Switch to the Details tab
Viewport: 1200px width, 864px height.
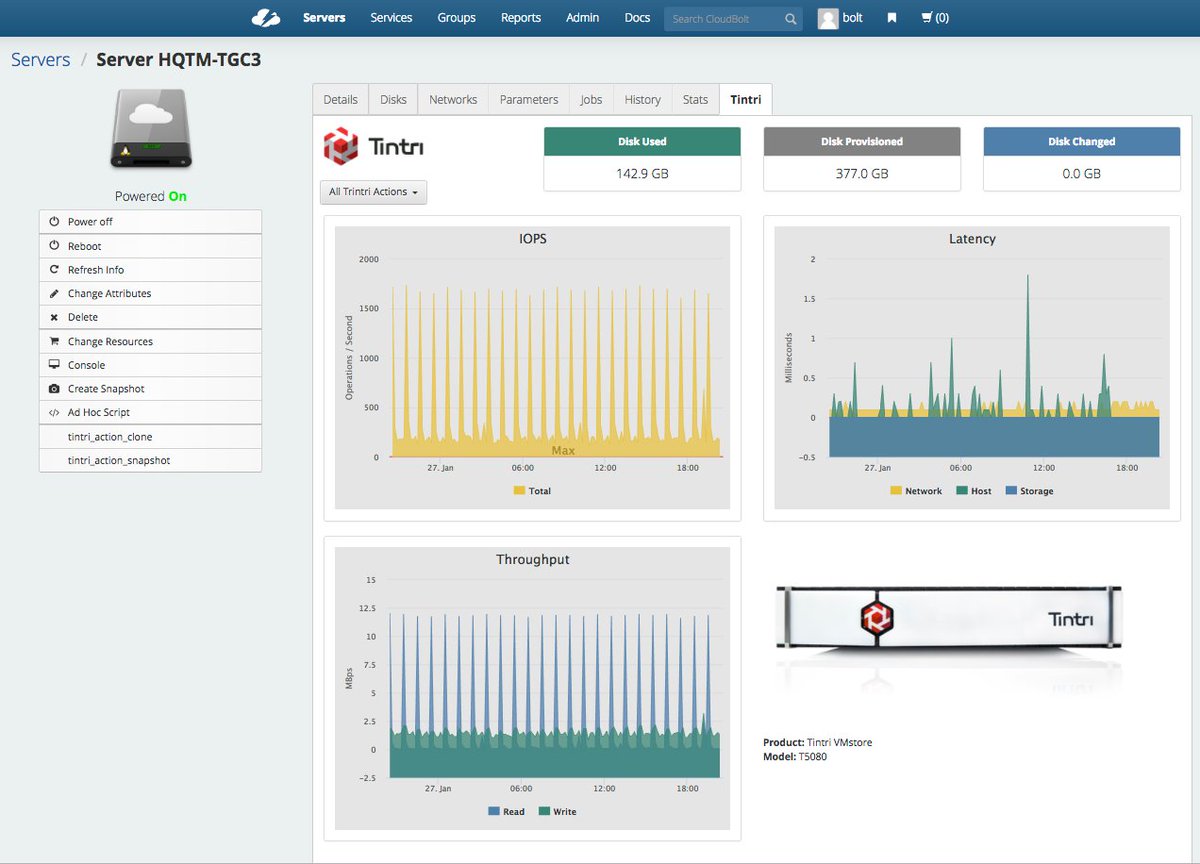point(340,99)
